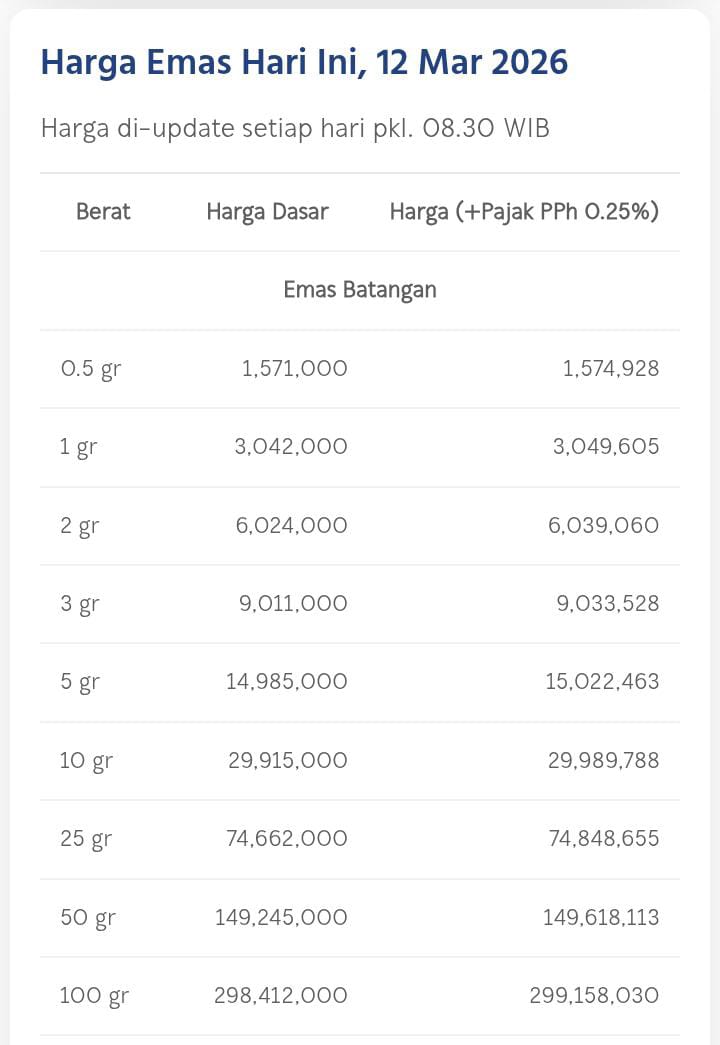Select the 0.5 gr weight cell
Image resolution: width=720 pixels, height=1045 pixels.
[90, 368]
